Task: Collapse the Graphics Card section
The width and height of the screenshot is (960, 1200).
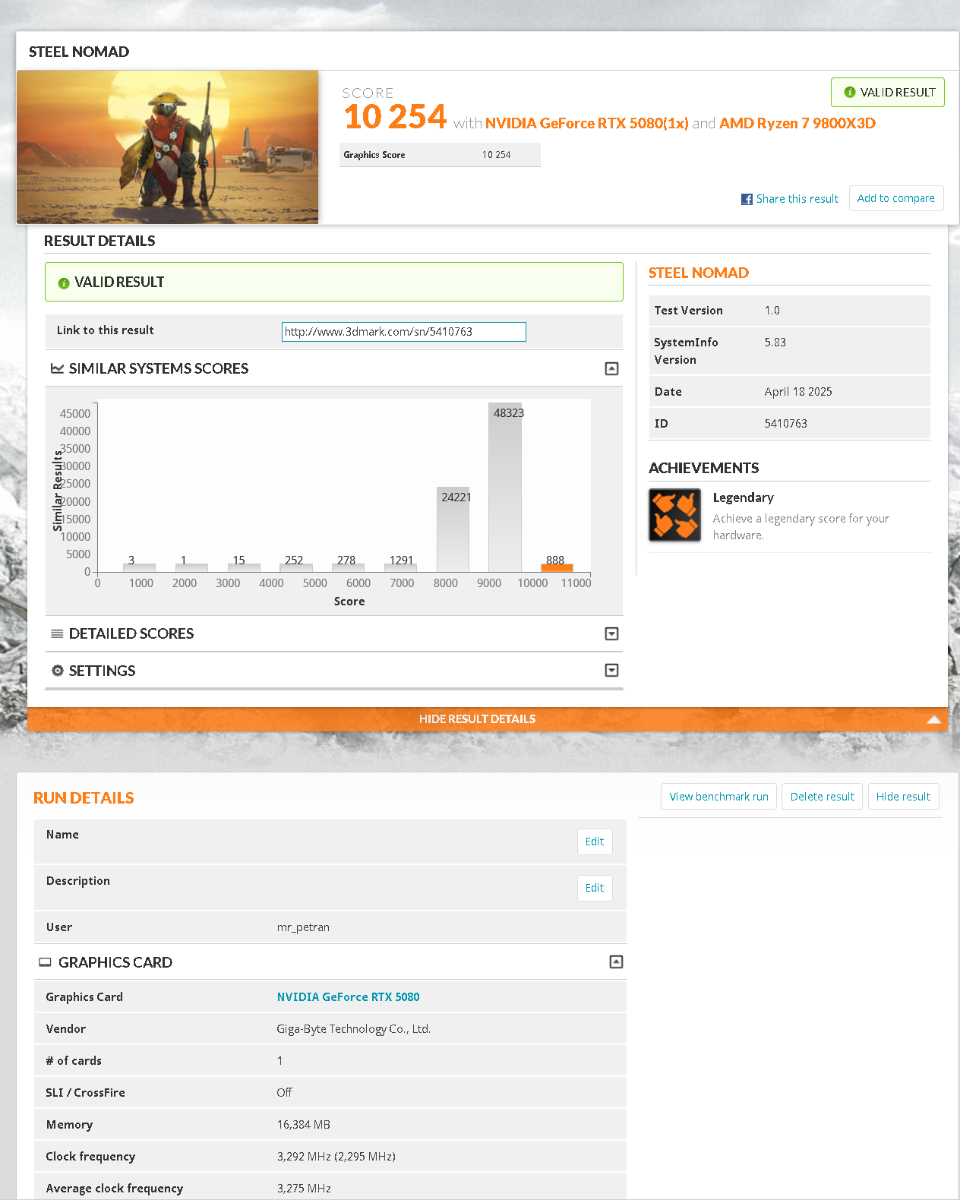Action: tap(616, 962)
